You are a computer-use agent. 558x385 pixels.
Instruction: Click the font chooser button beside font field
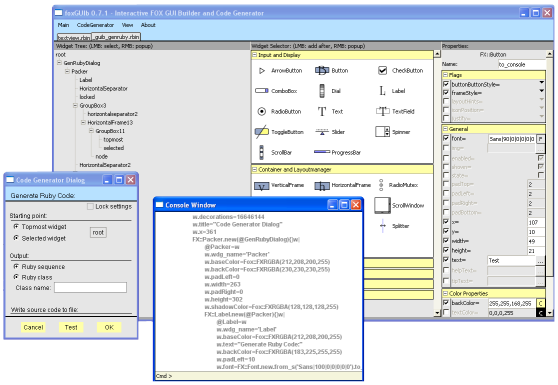click(540, 139)
